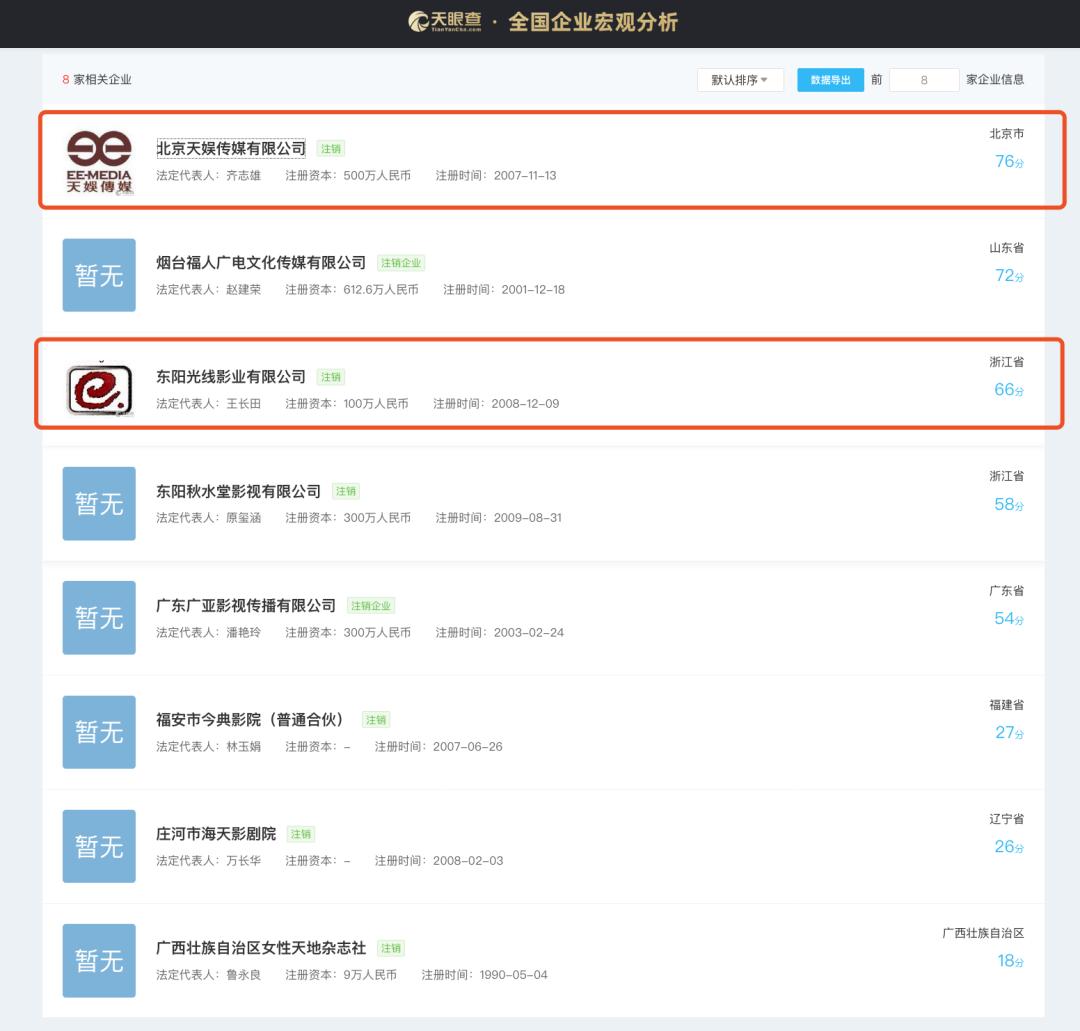This screenshot has height=1031, width=1080.
Task: Click placeholder logo for 广东广亚影视传播
Action: coord(99,618)
